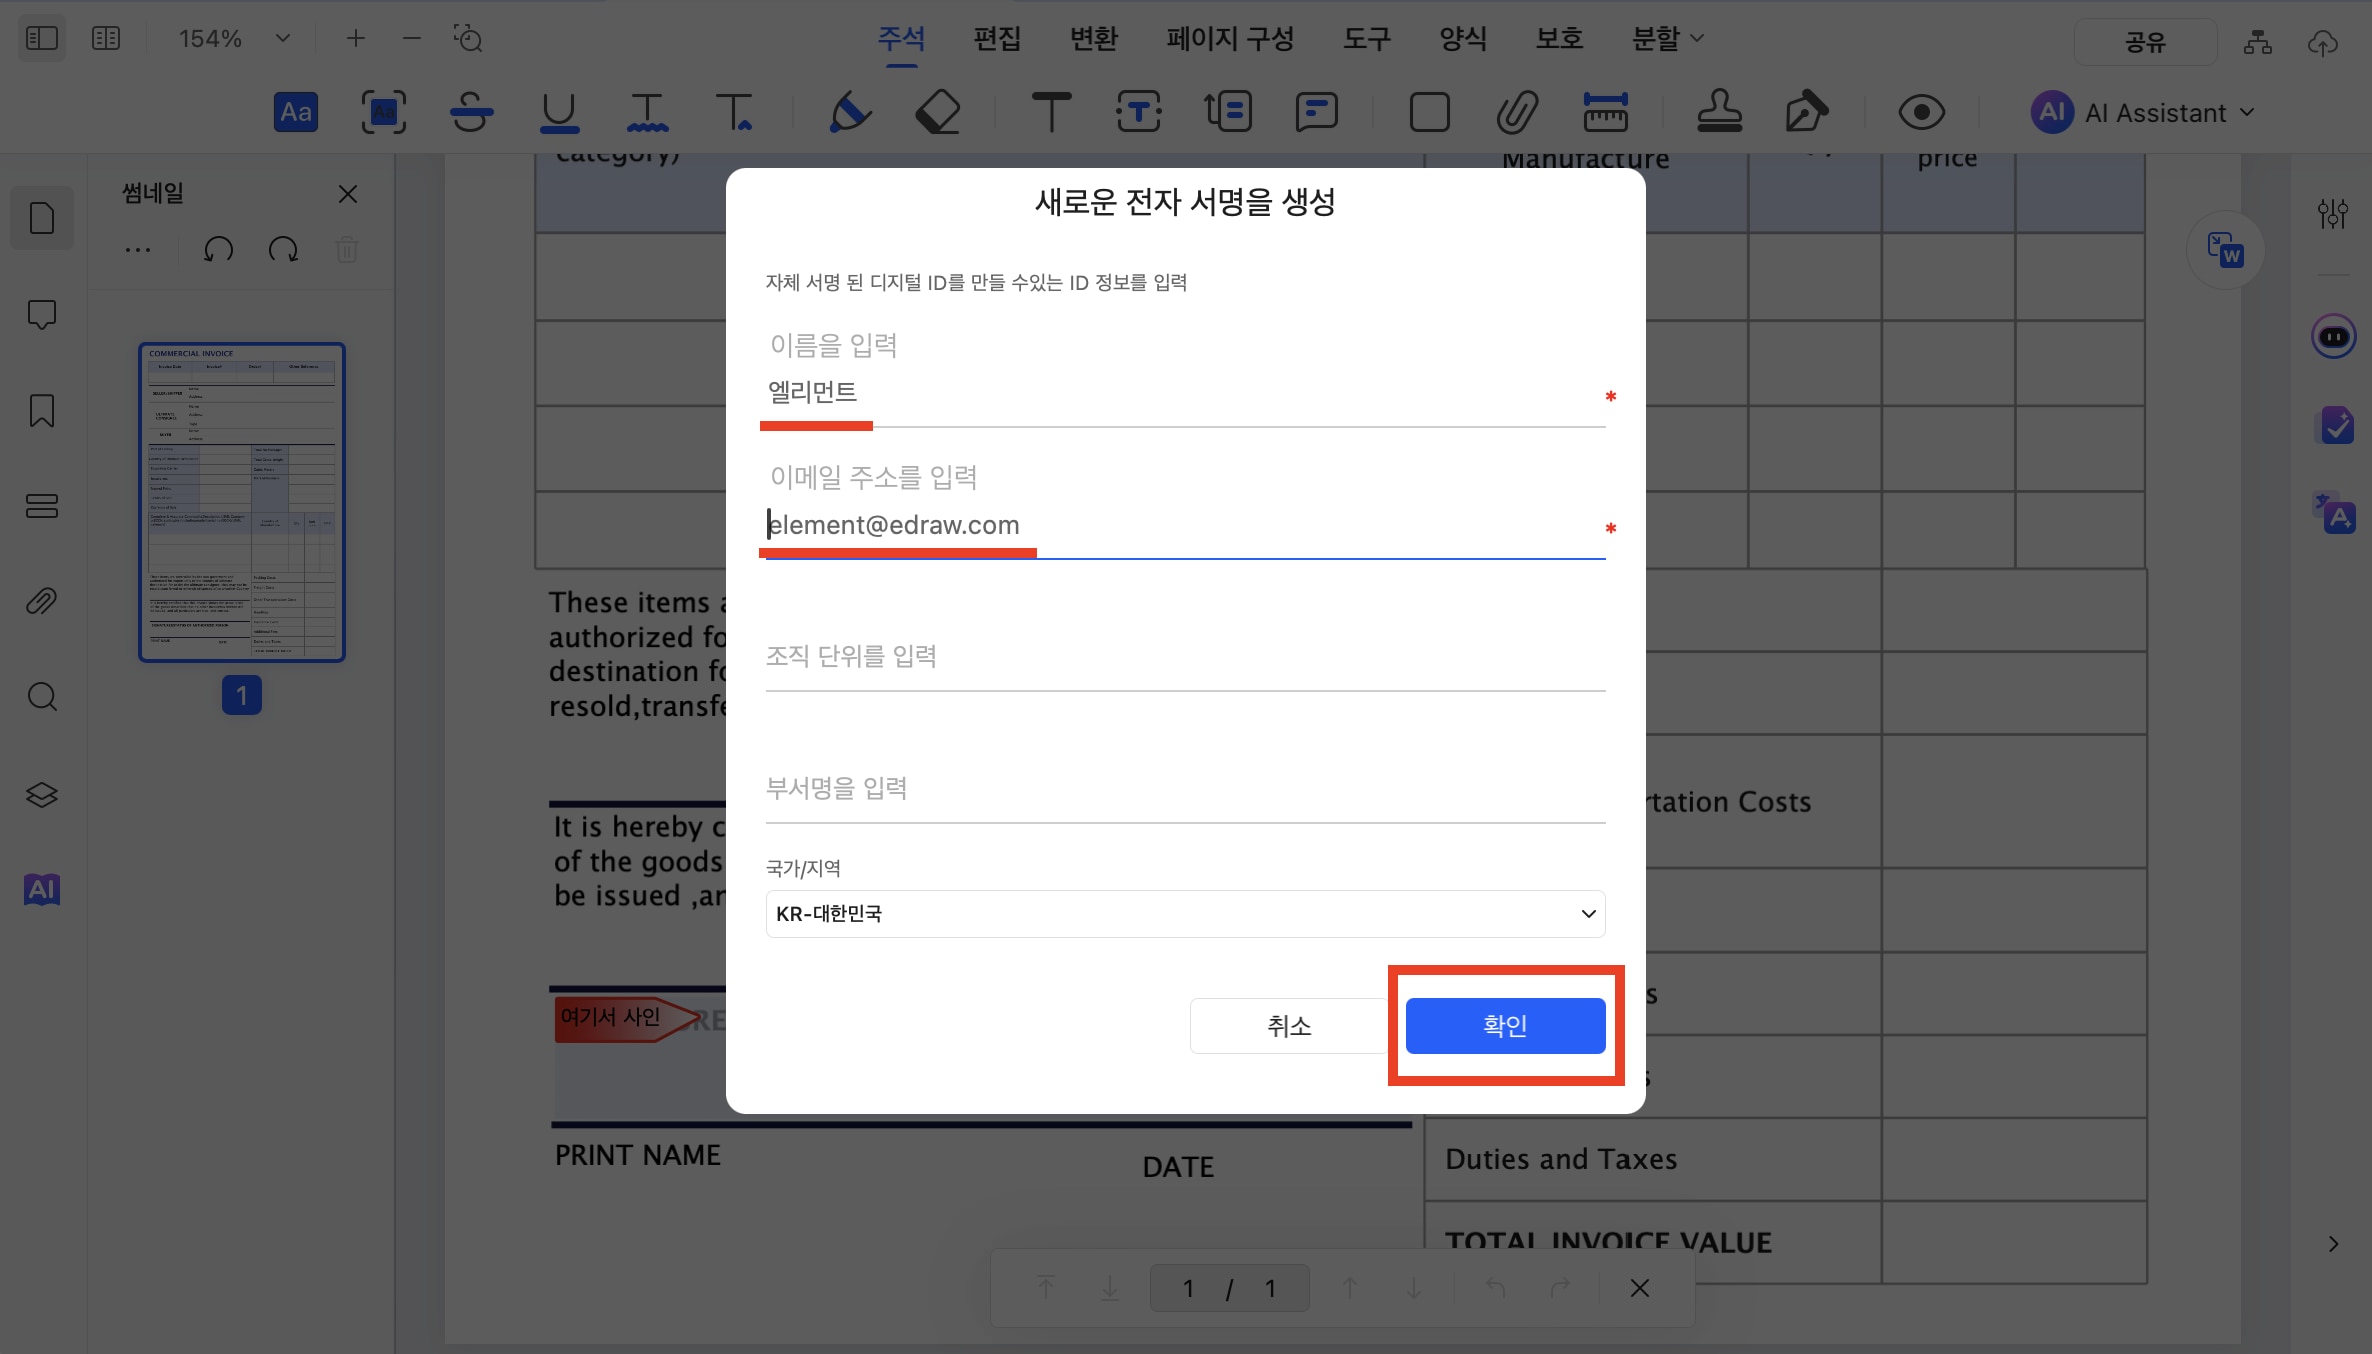
Task: Zoom out with the minus icon
Action: (x=412, y=39)
